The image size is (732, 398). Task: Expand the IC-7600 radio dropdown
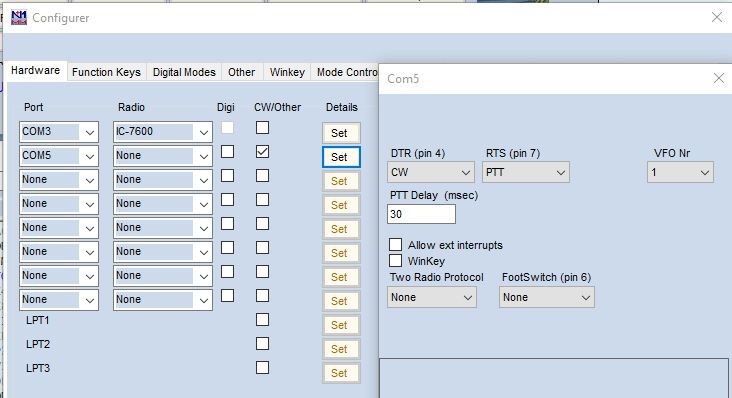pyautogui.click(x=162, y=132)
